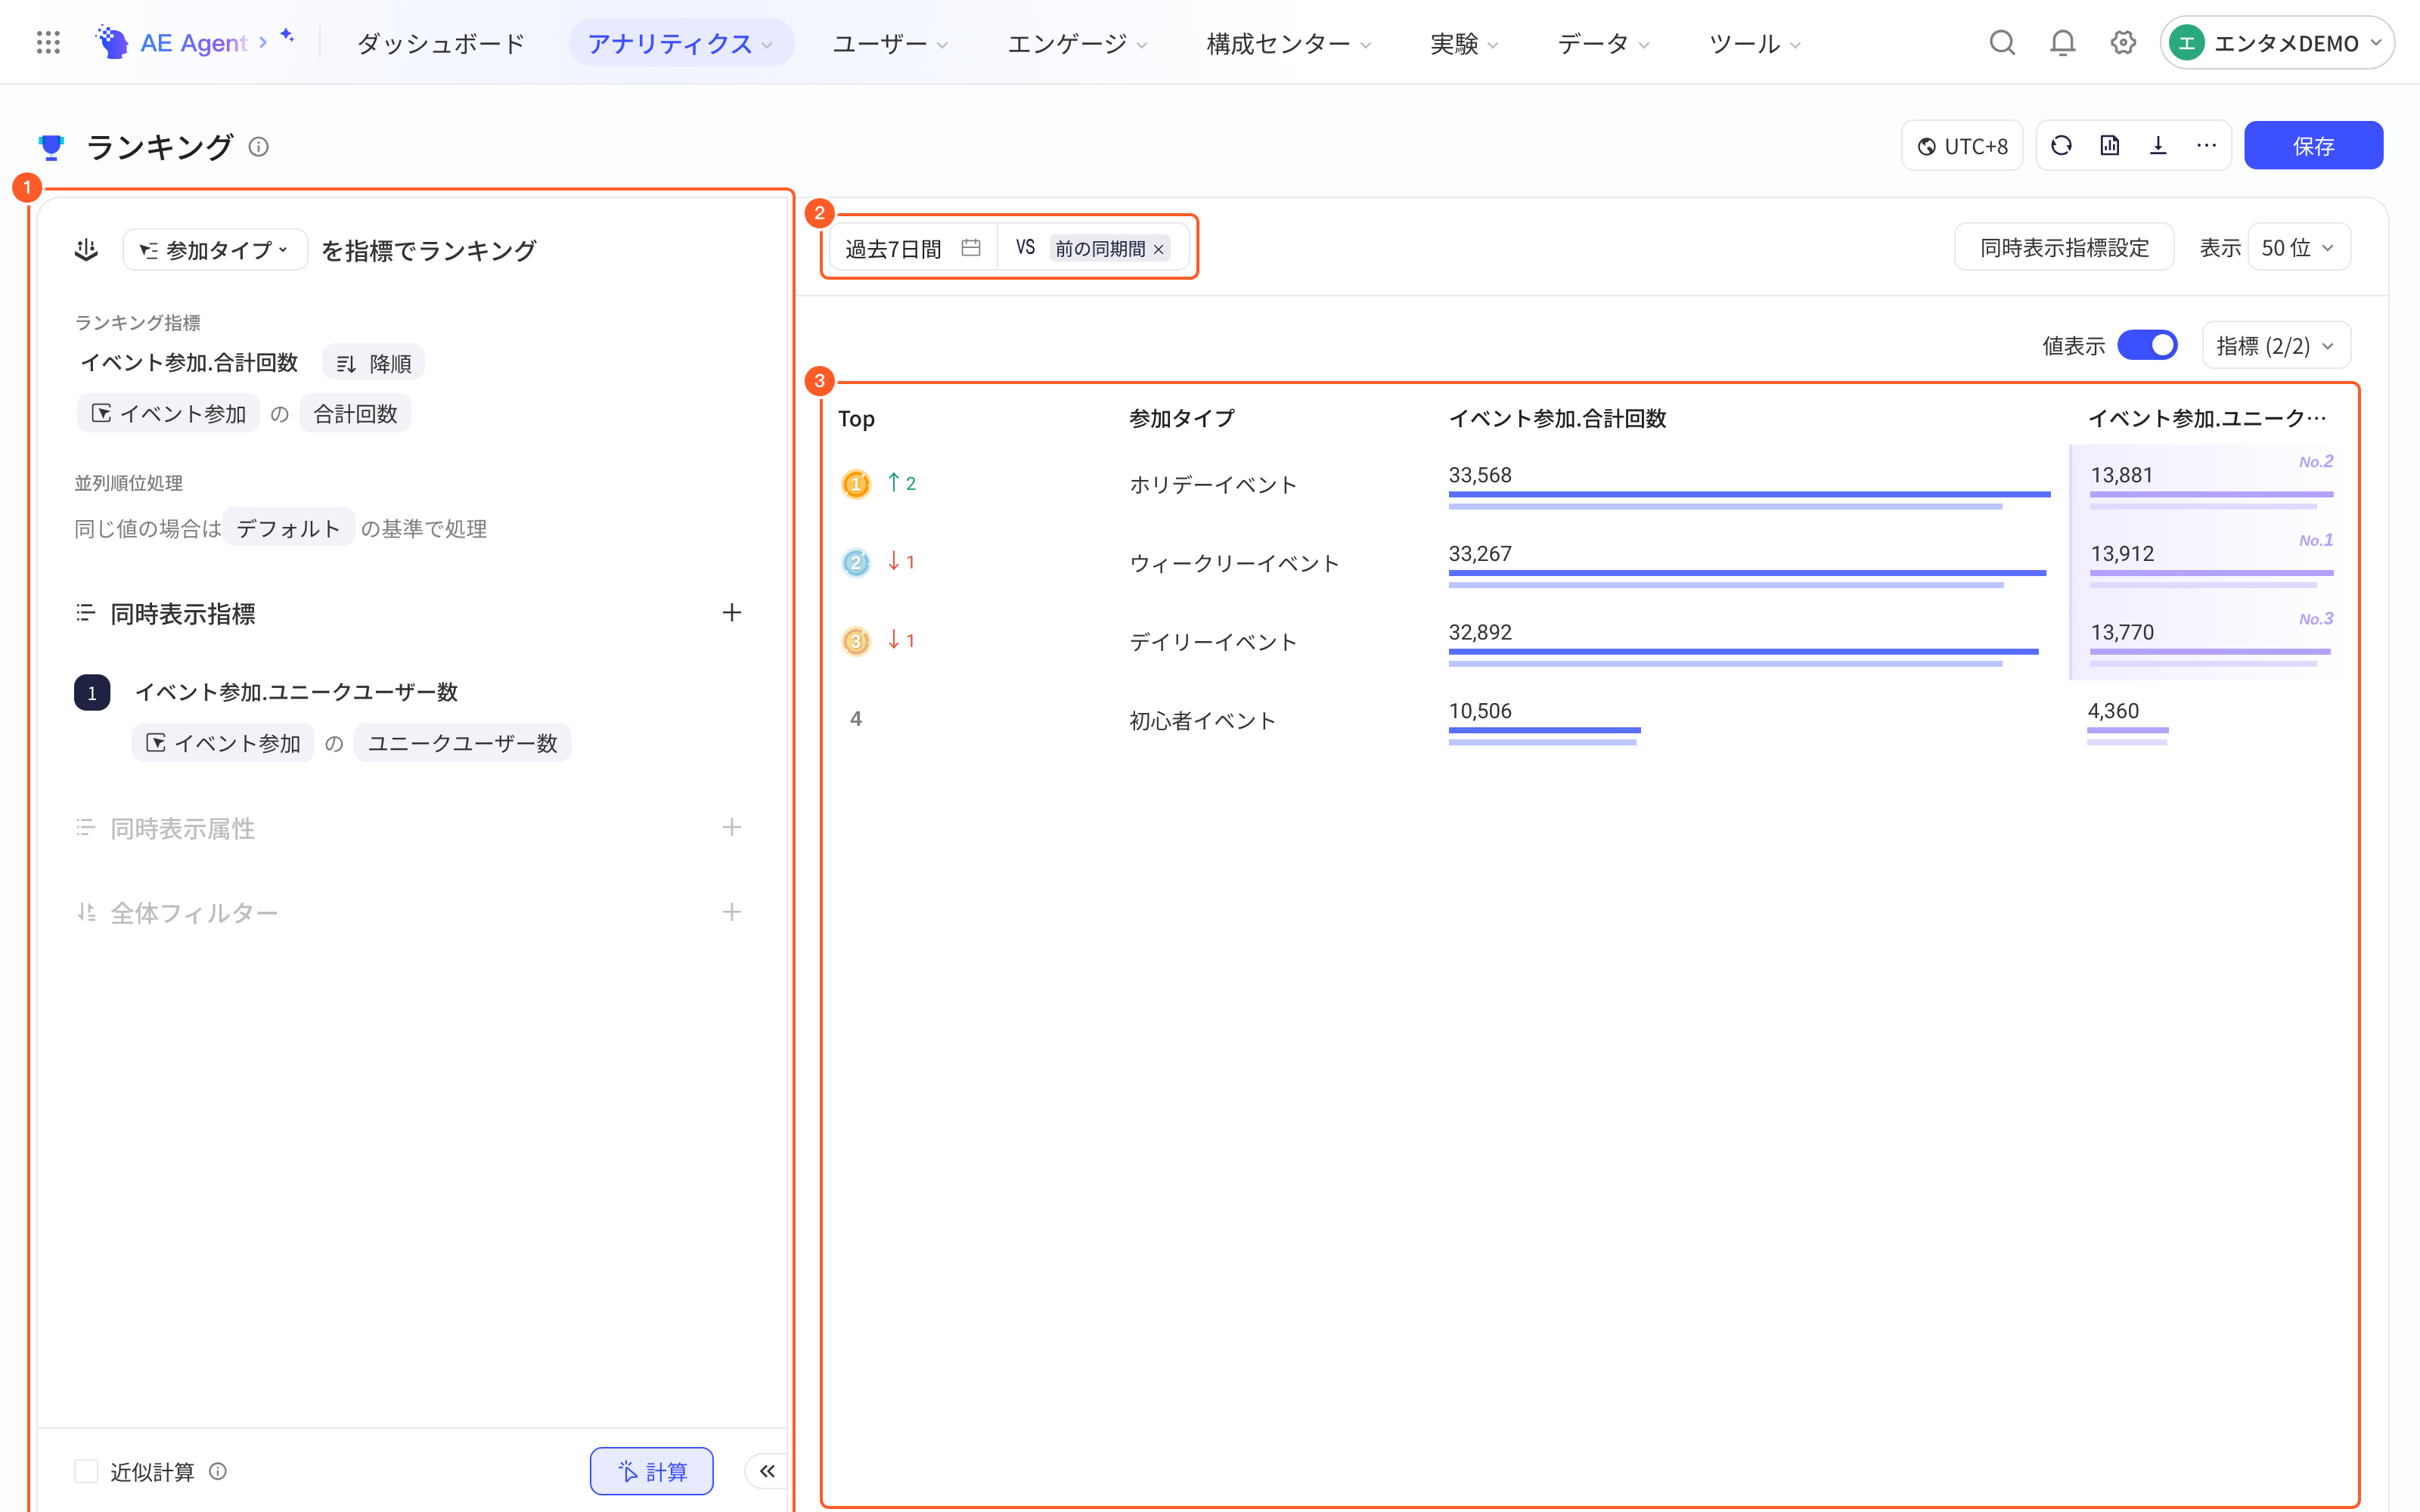Open the 参加タイプ dropdown
The height and width of the screenshot is (1512, 2420).
pos(215,250)
